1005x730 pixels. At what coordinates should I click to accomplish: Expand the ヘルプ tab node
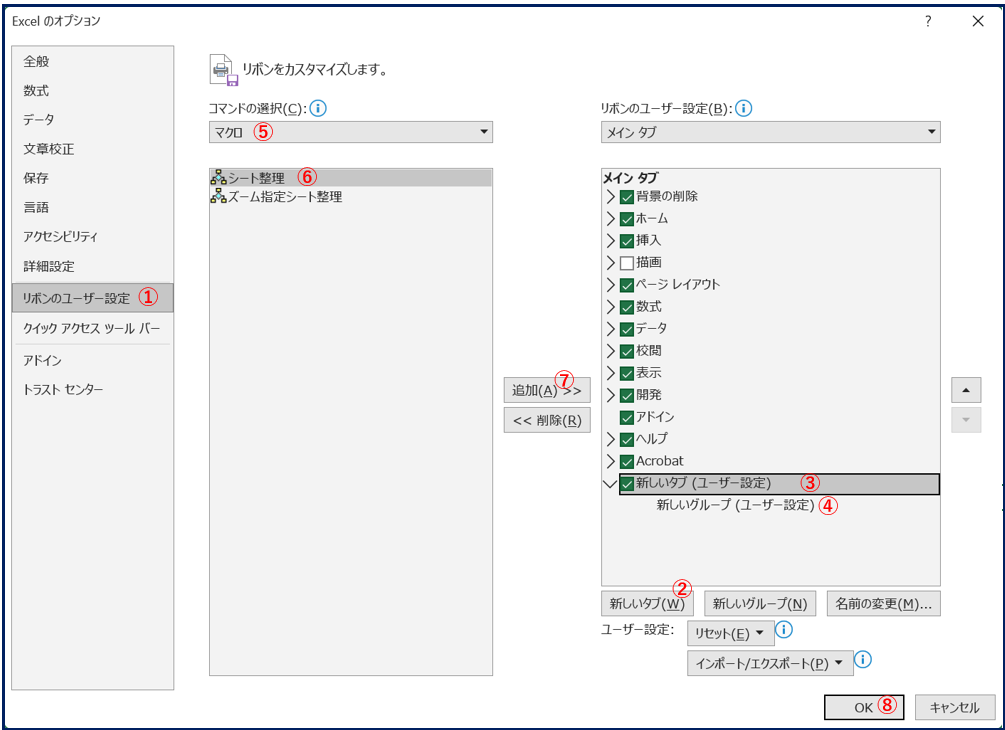click(x=610, y=439)
